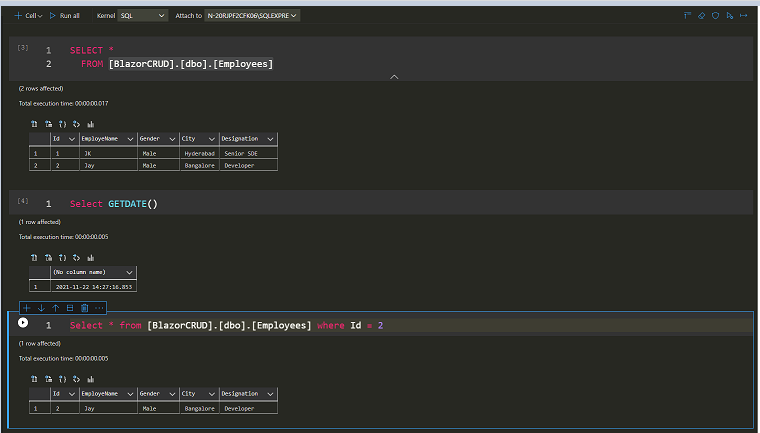The image size is (760, 433).
Task: Select 'Developer' cell in the Id = 2 results
Action: click(x=248, y=408)
